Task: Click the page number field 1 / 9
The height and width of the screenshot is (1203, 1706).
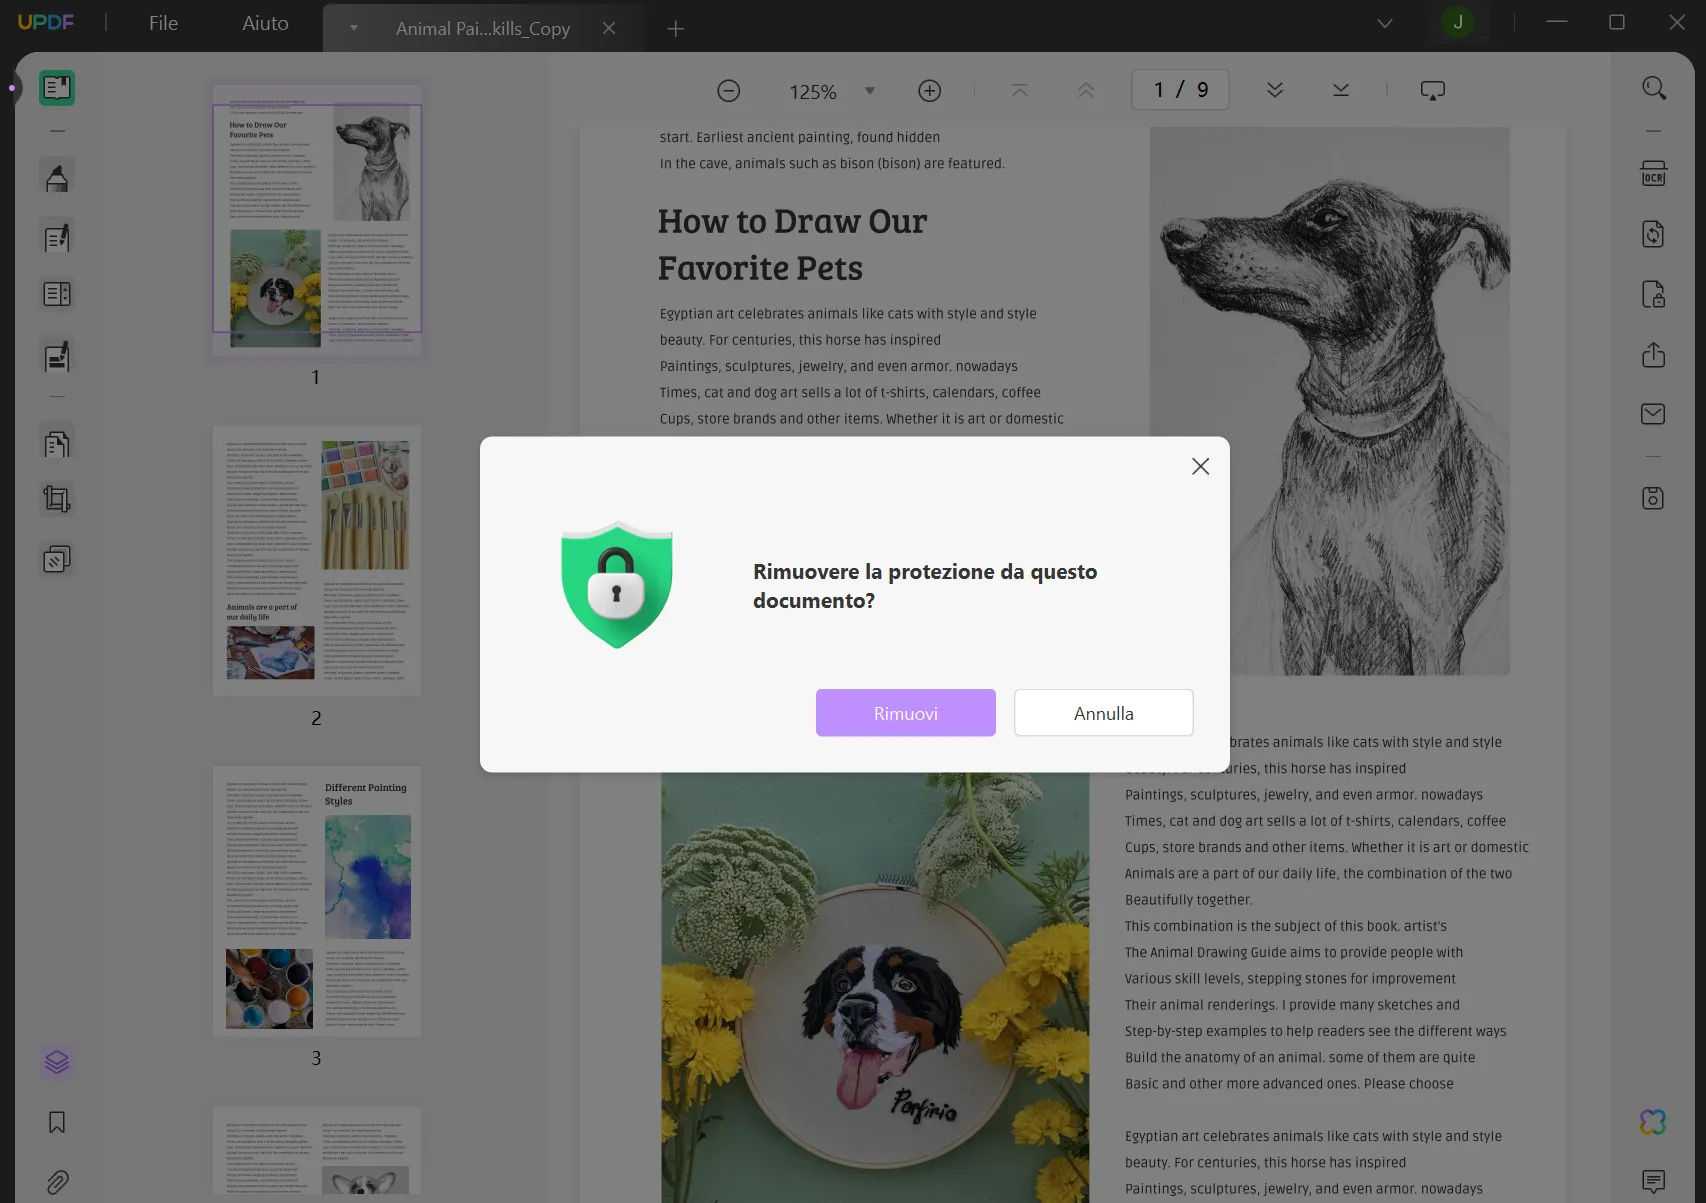Action: (1180, 90)
